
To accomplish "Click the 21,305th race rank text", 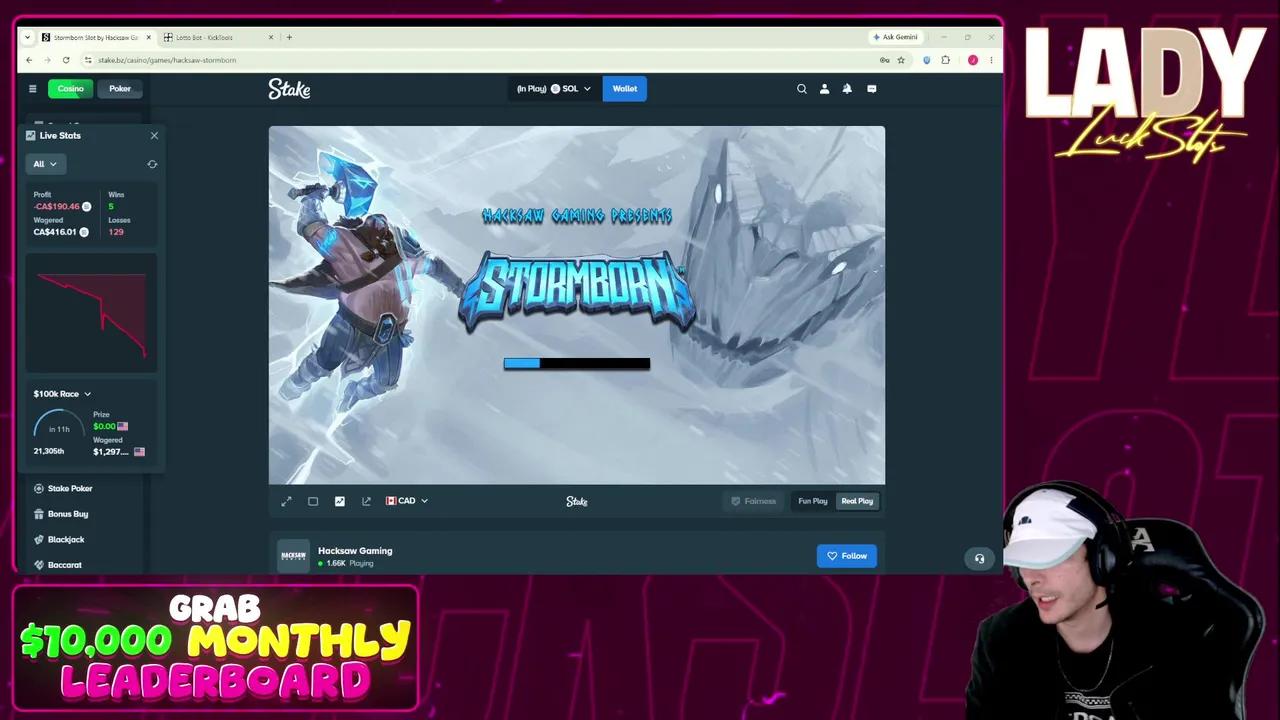I will 48,451.
